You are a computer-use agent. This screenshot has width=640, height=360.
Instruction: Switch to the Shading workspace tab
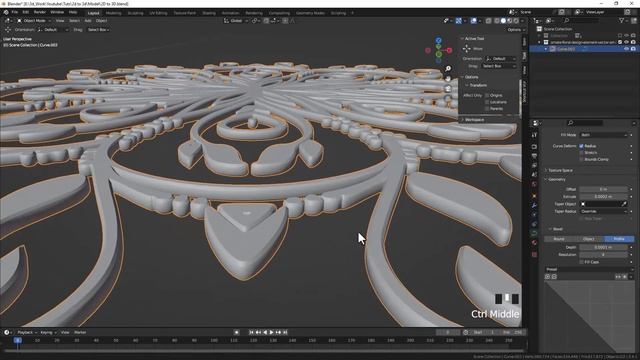tap(209, 13)
